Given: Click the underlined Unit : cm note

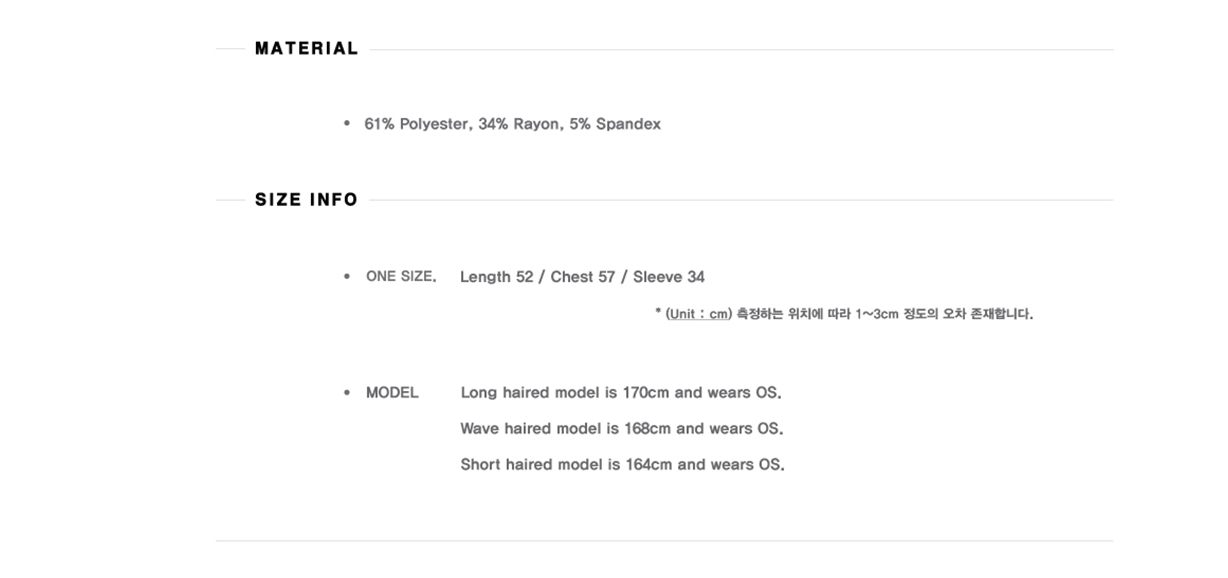Looking at the screenshot, I should tap(698, 314).
